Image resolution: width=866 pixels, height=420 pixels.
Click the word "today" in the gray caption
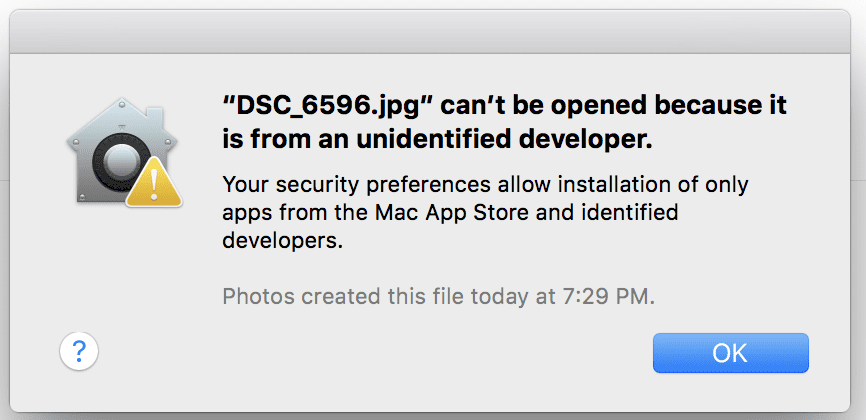(x=498, y=298)
